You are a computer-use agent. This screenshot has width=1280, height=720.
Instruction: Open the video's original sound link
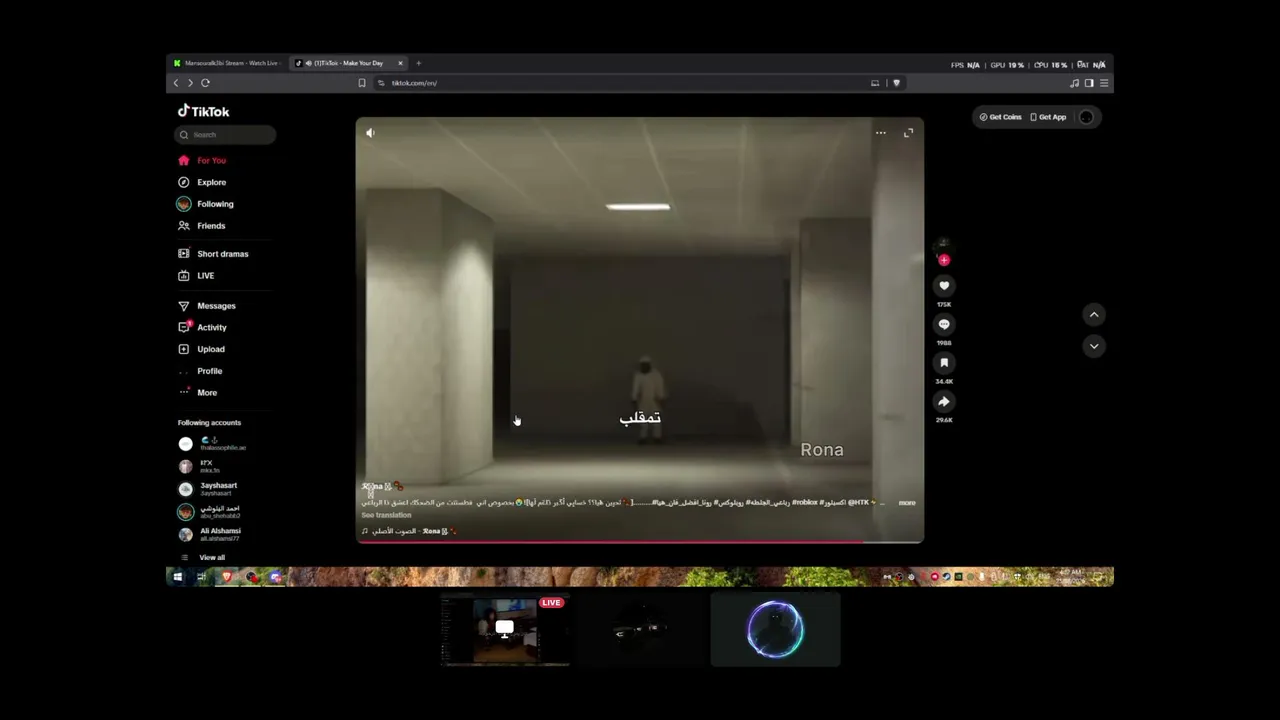(x=409, y=531)
